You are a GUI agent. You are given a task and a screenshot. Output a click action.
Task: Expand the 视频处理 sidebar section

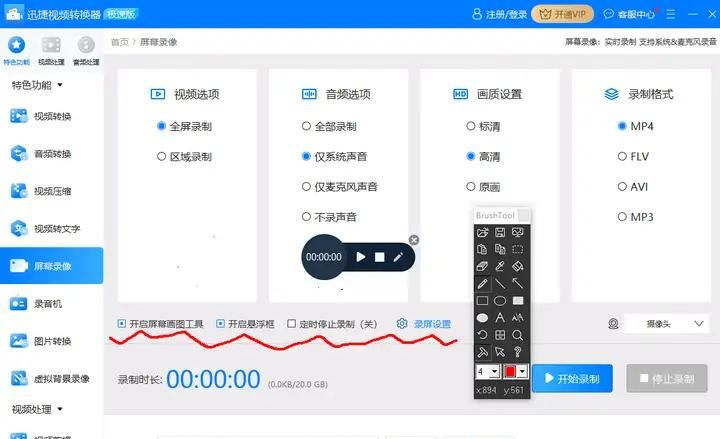[37, 409]
